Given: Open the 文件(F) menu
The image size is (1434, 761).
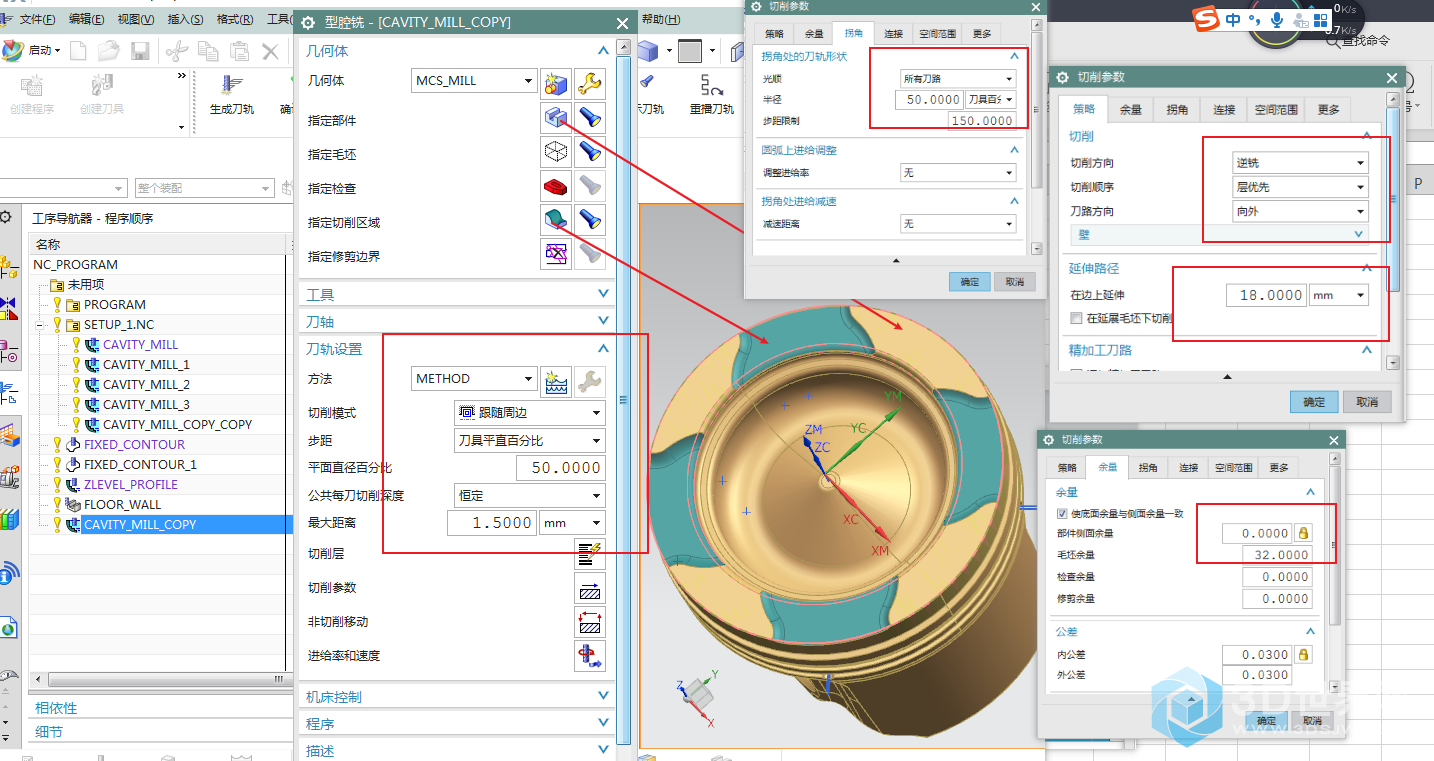Looking at the screenshot, I should 37,19.
